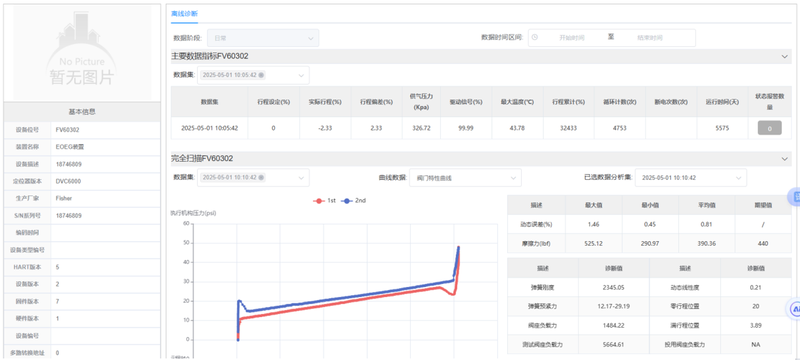Click the S/N系列号 value 18746809

click(x=69, y=216)
